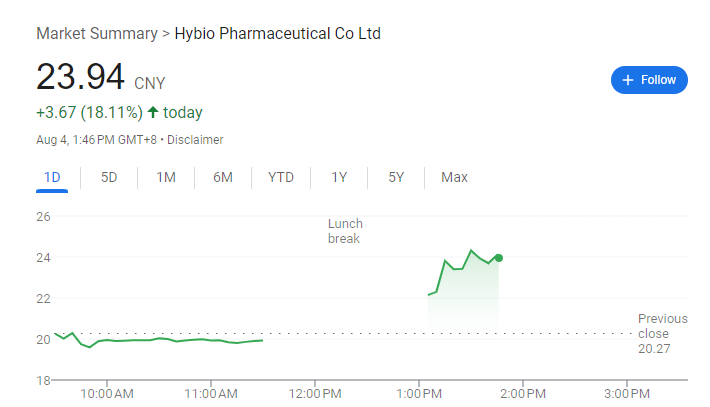Image resolution: width=710 pixels, height=407 pixels.
Task: Switch to the 6M chart range
Action: 223,177
